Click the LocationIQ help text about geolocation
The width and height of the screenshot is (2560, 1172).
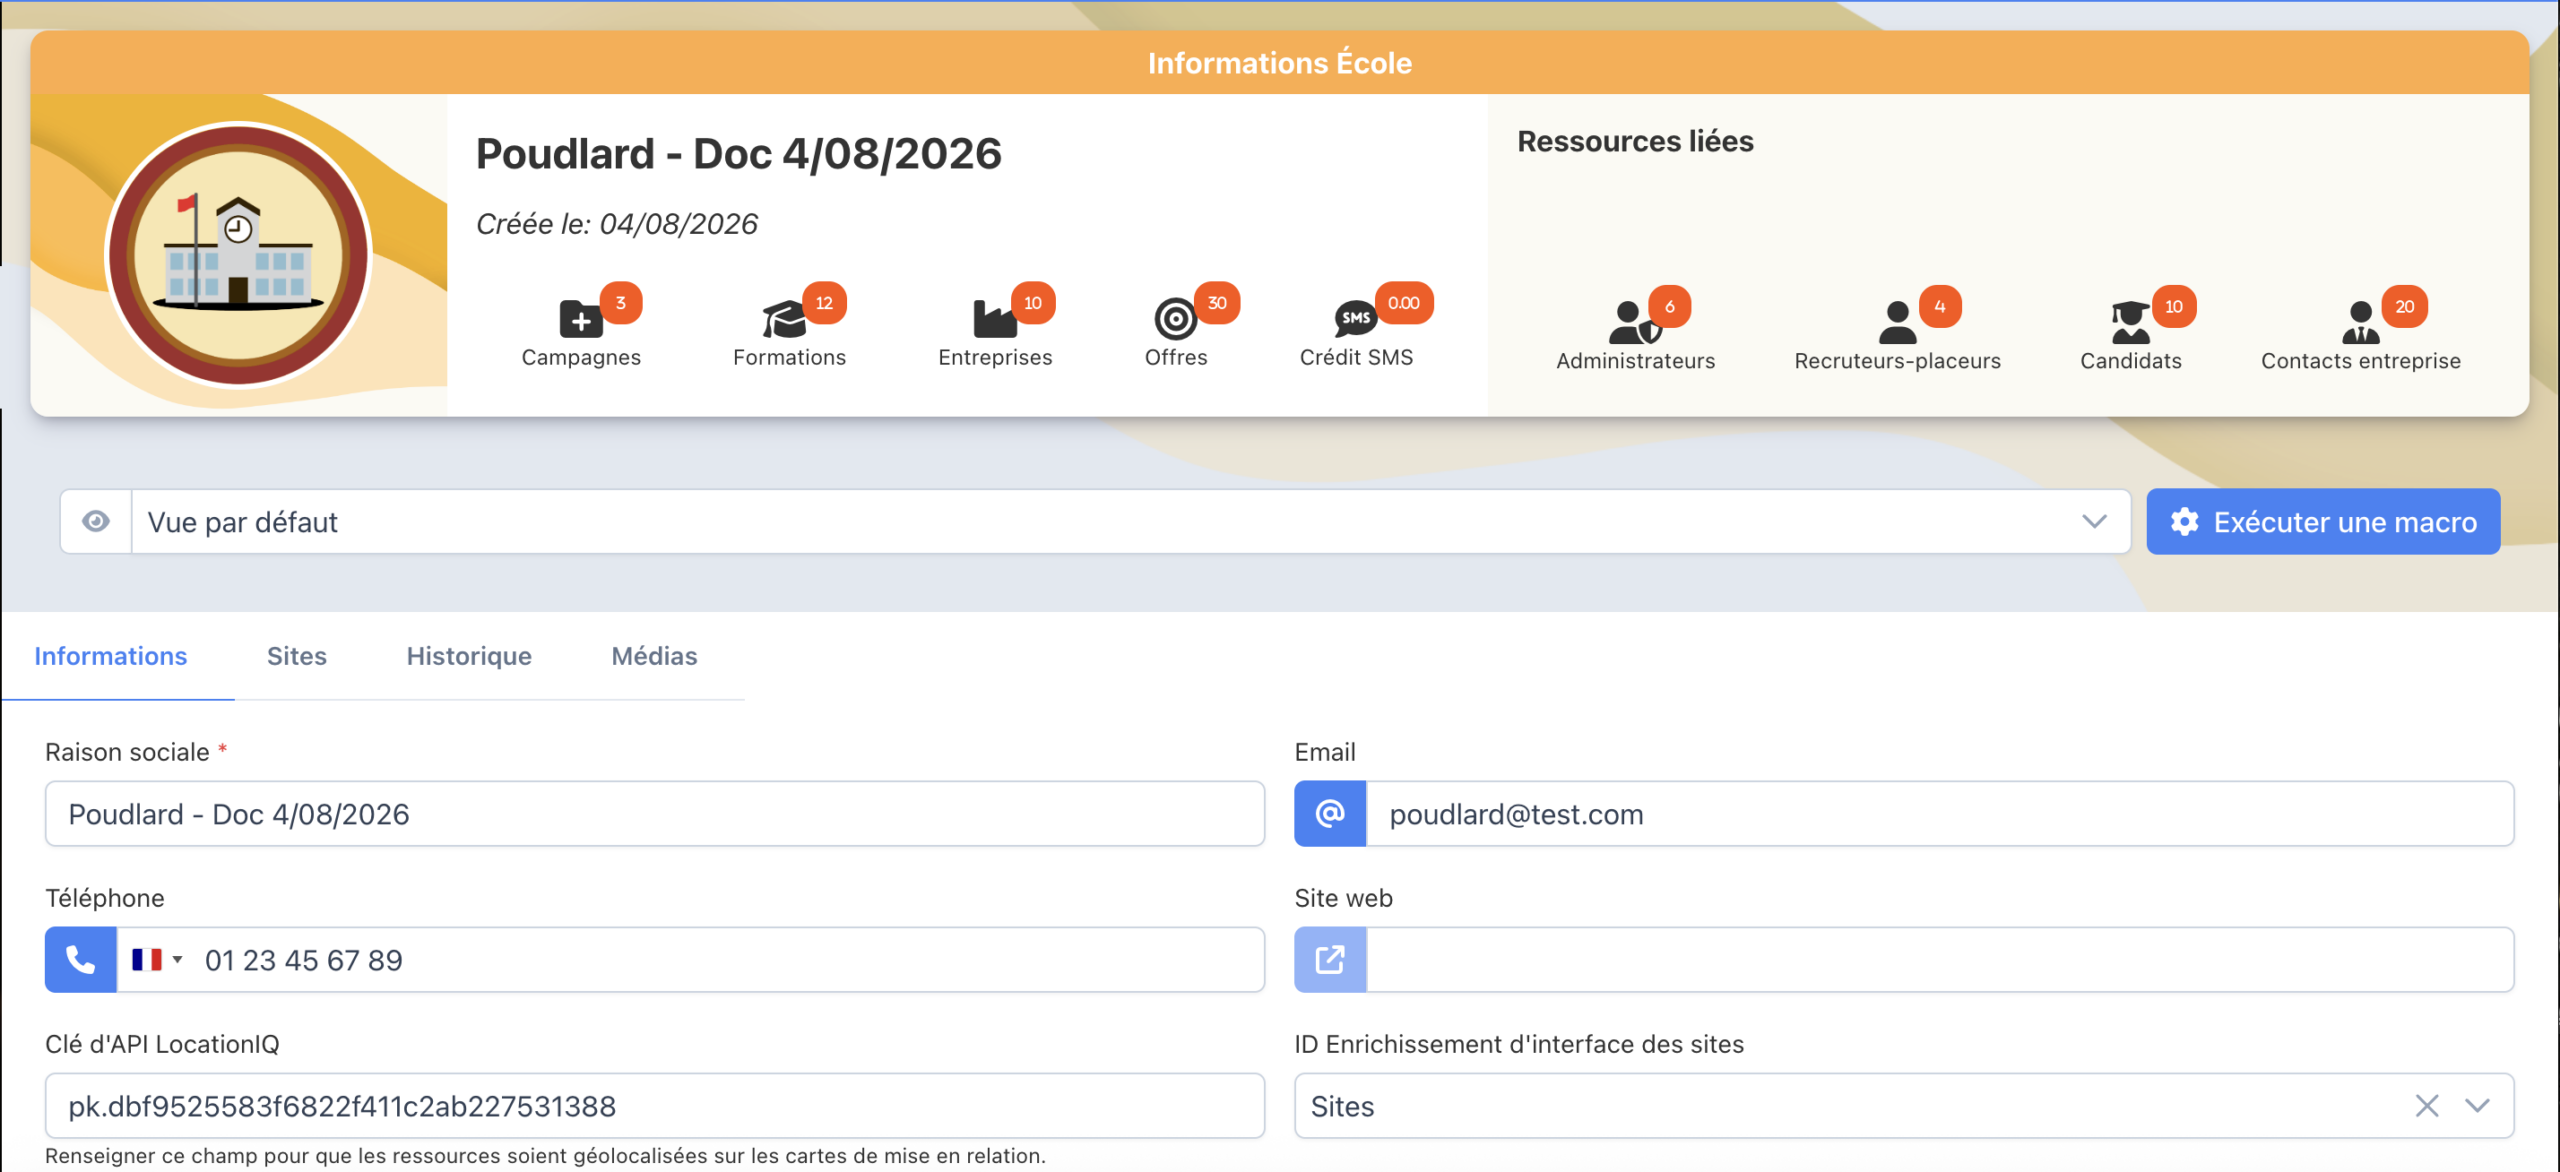[545, 1156]
